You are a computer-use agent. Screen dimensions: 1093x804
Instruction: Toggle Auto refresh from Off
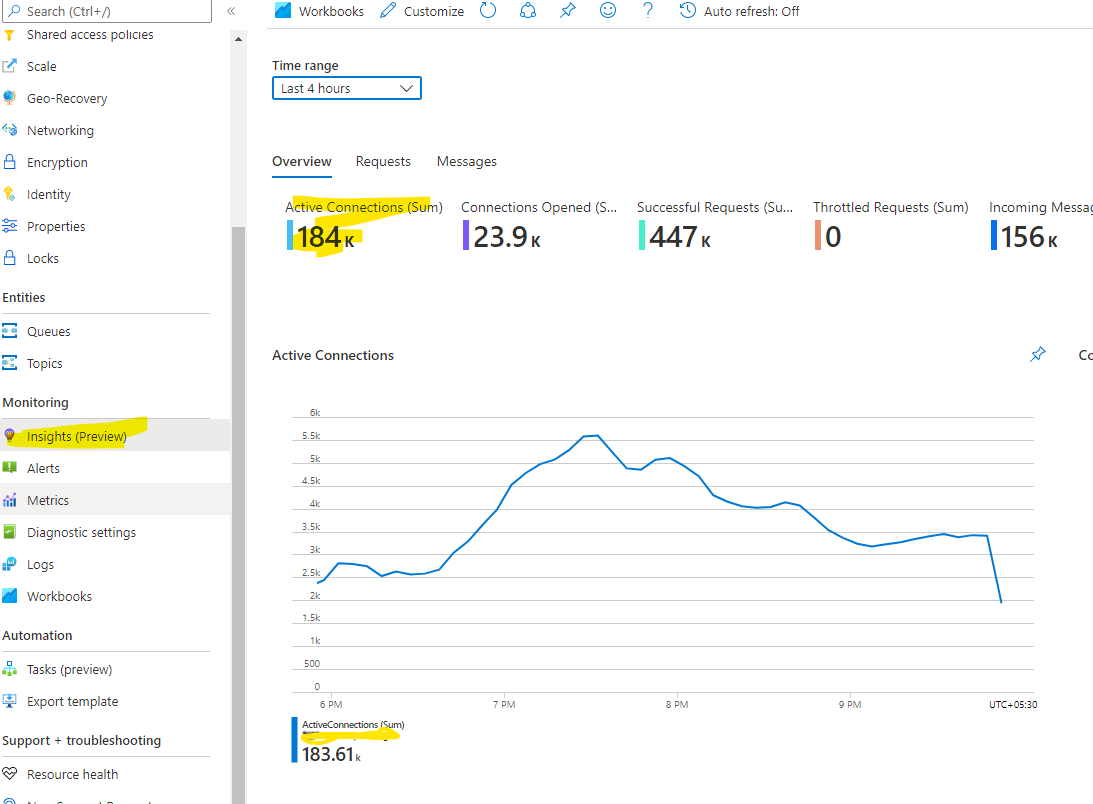click(x=738, y=11)
